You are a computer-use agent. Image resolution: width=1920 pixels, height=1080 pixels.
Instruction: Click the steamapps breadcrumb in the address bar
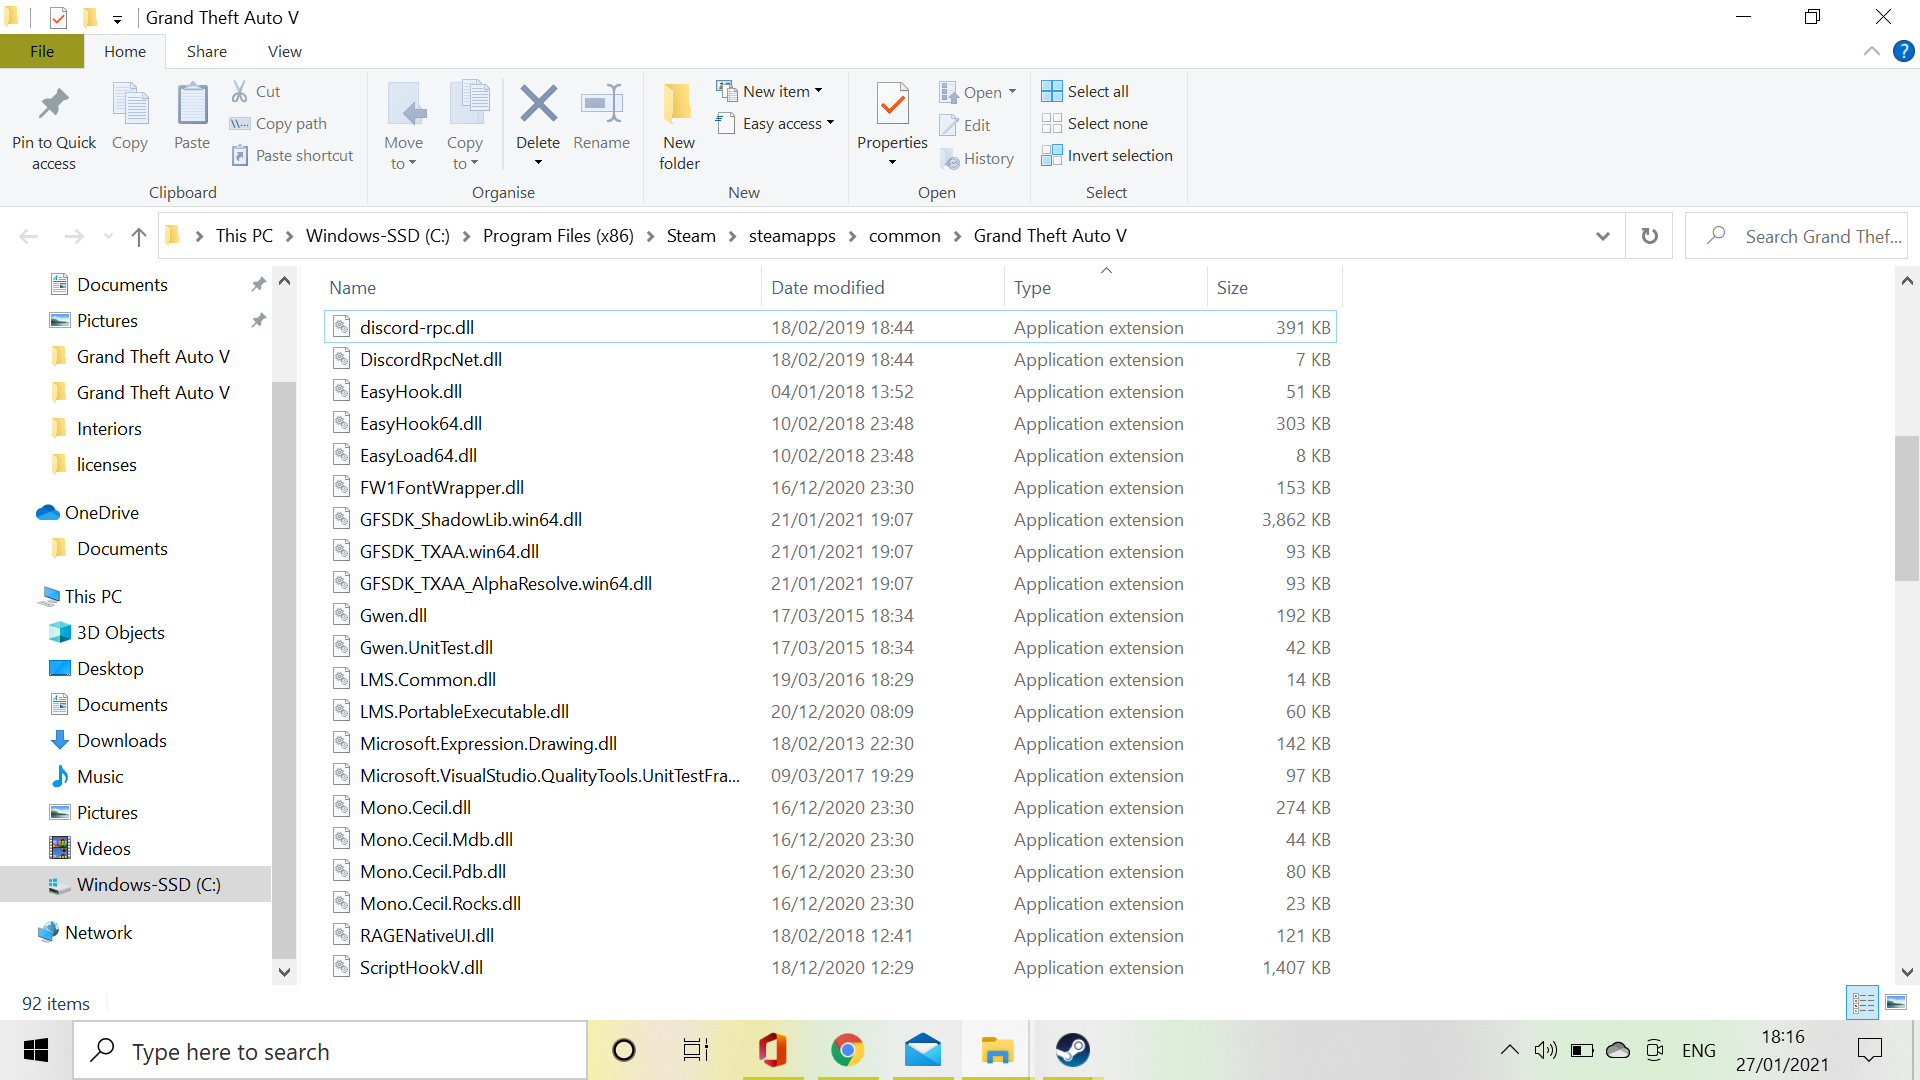791,236
